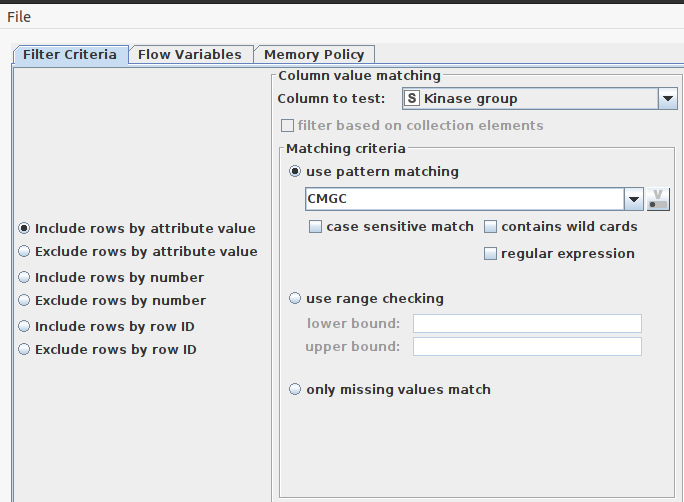This screenshot has height=502, width=684.
Task: Tick the contains wild cards checkbox
Action: pyautogui.click(x=491, y=227)
